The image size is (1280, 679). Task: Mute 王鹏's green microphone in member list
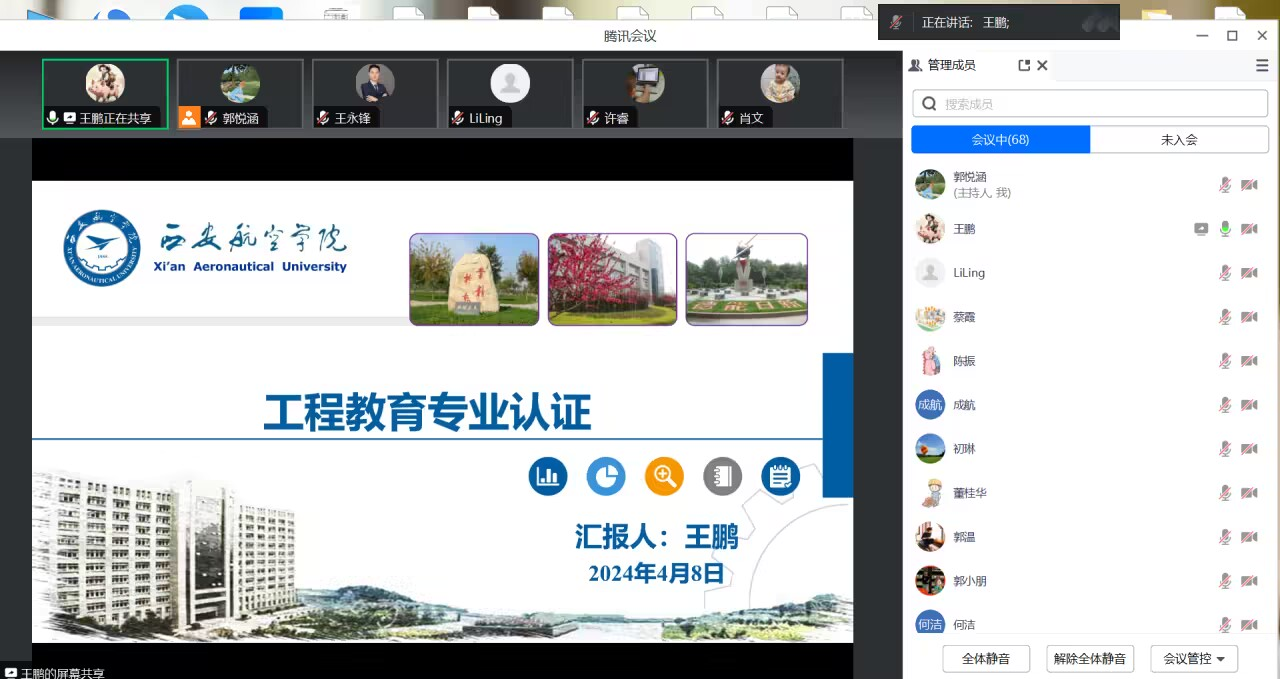(x=1225, y=229)
